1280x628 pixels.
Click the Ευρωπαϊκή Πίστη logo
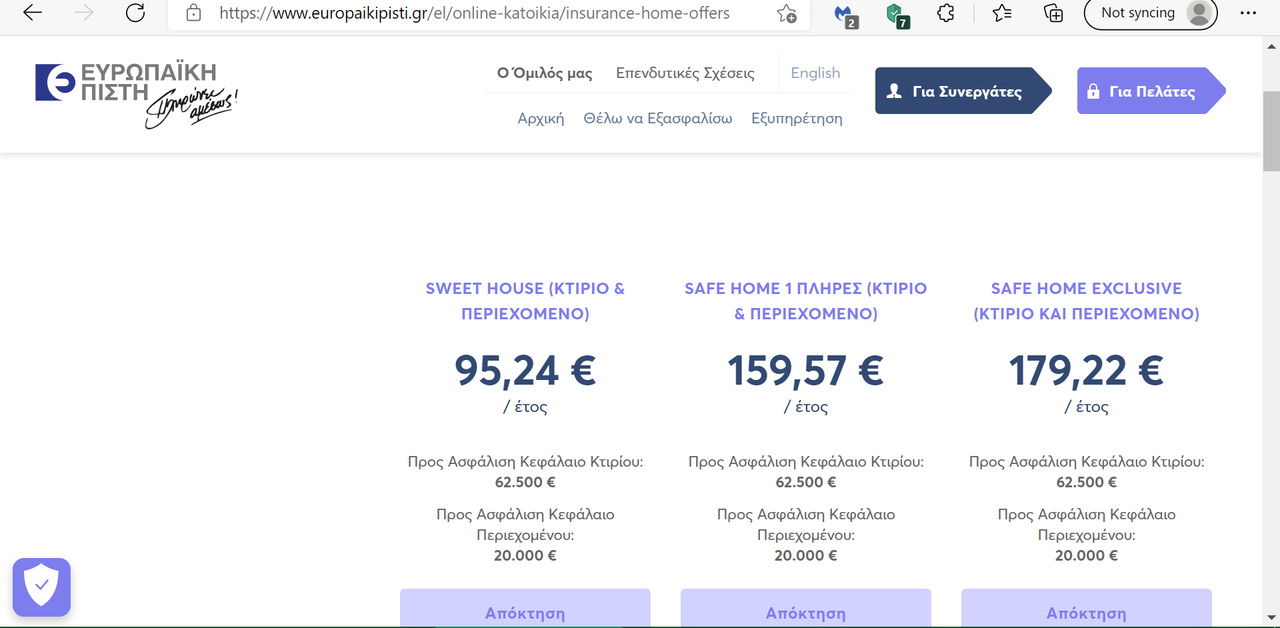coord(135,93)
